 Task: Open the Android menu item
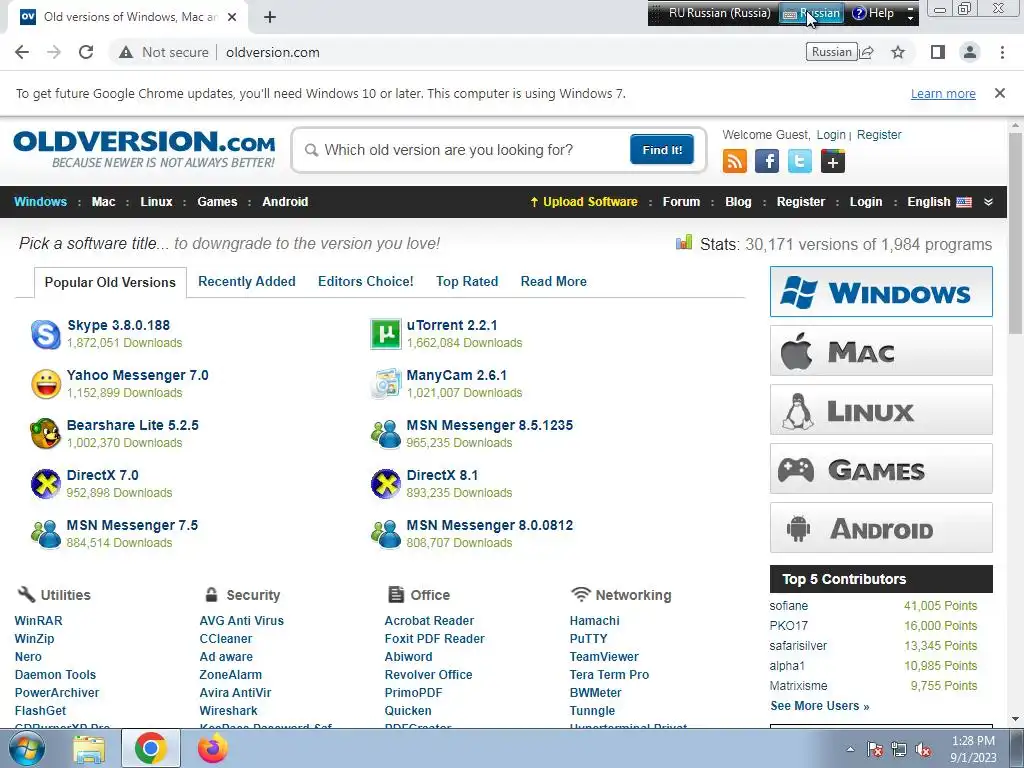pos(285,202)
